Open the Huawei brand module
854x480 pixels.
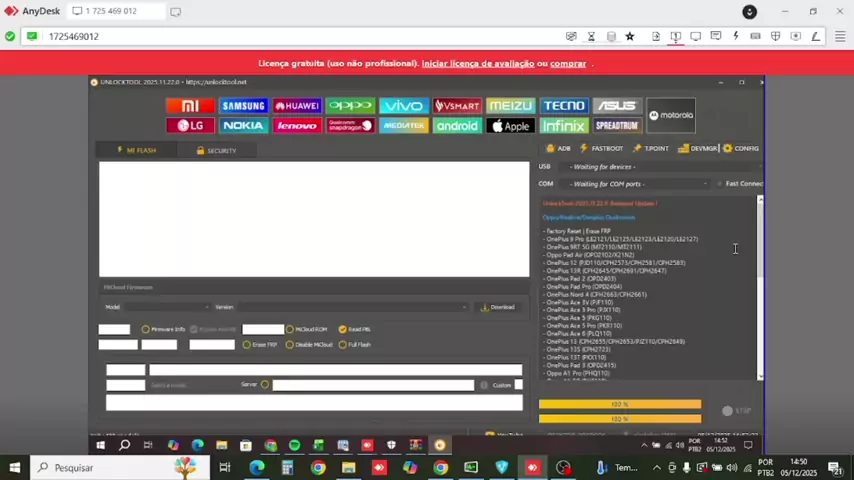pyautogui.click(x=296, y=106)
